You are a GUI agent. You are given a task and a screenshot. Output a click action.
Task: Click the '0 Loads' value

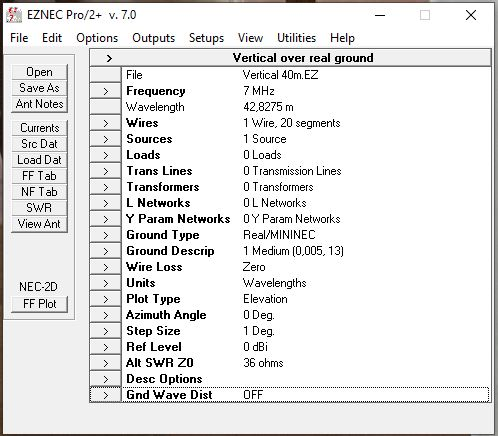[262, 155]
